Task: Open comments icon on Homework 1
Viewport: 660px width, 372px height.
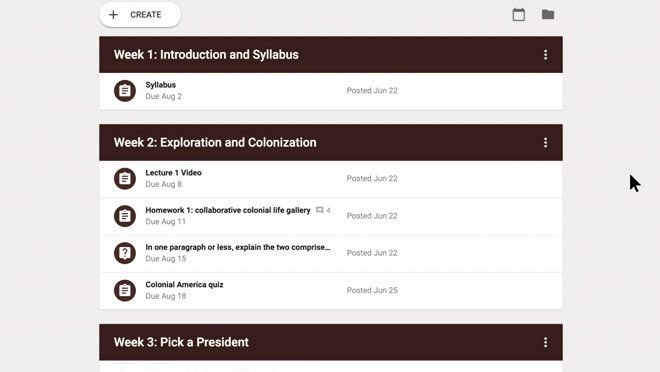Action: (x=320, y=210)
